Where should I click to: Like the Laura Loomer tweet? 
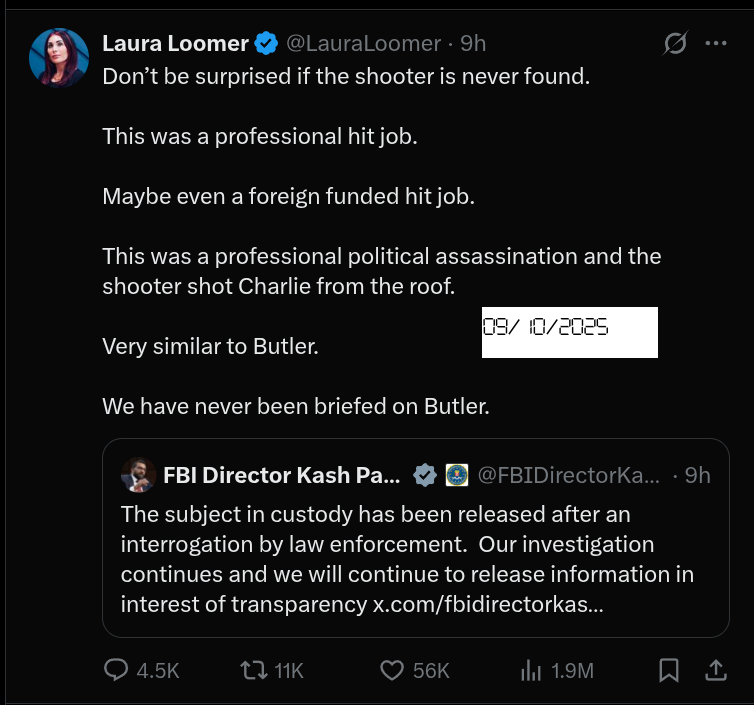(x=394, y=670)
